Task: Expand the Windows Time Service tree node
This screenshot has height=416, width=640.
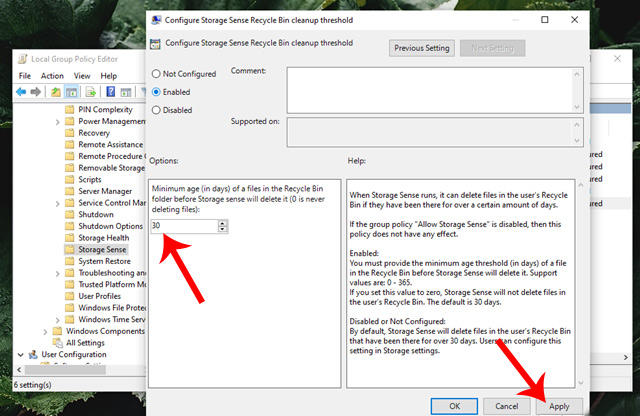Action: coord(57,320)
